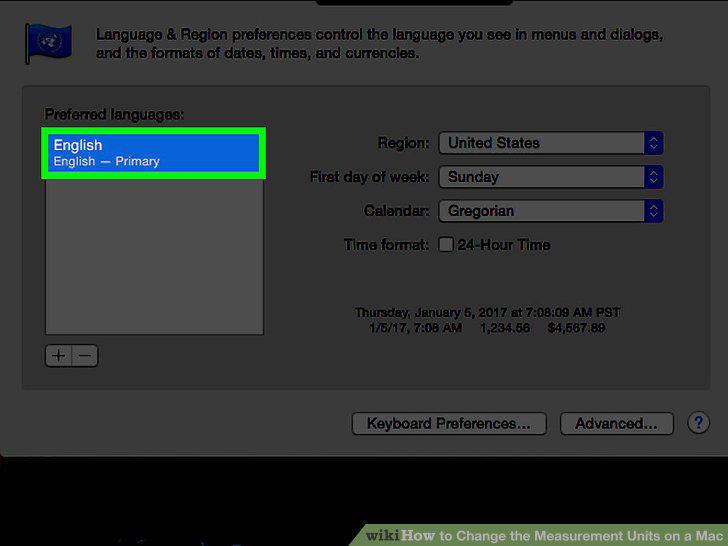Click the How to Change the Measurement Units title
Image resolution: width=728 pixels, height=546 pixels.
(564, 535)
